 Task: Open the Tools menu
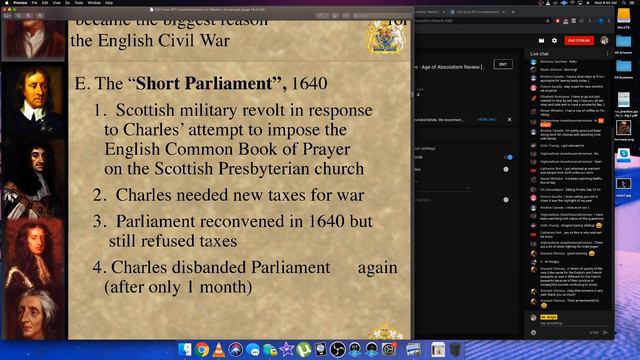(x=79, y=2)
